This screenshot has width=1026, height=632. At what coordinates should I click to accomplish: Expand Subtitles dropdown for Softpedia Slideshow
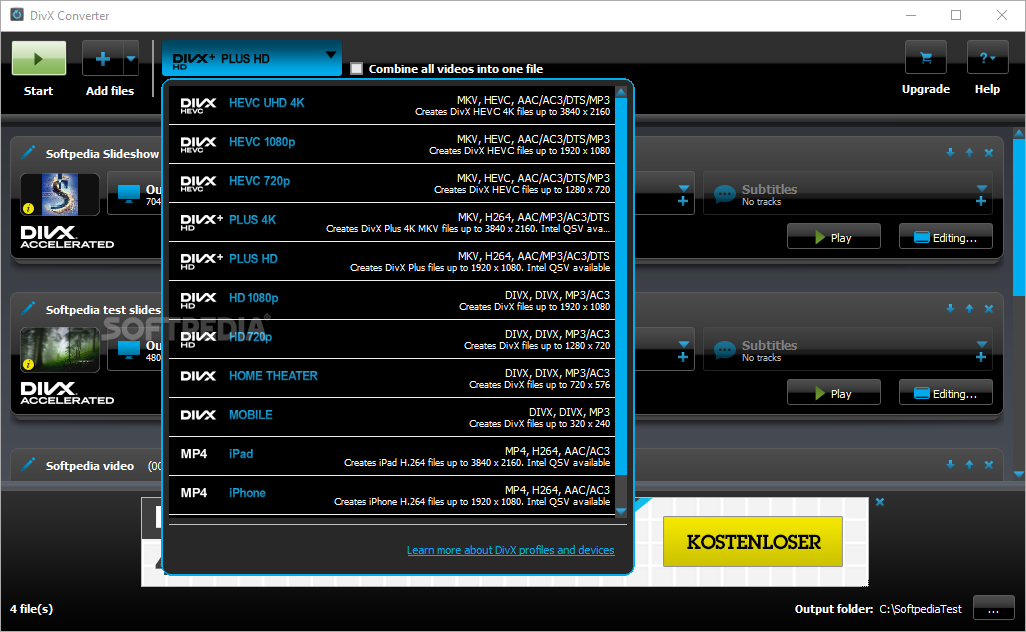(x=982, y=188)
